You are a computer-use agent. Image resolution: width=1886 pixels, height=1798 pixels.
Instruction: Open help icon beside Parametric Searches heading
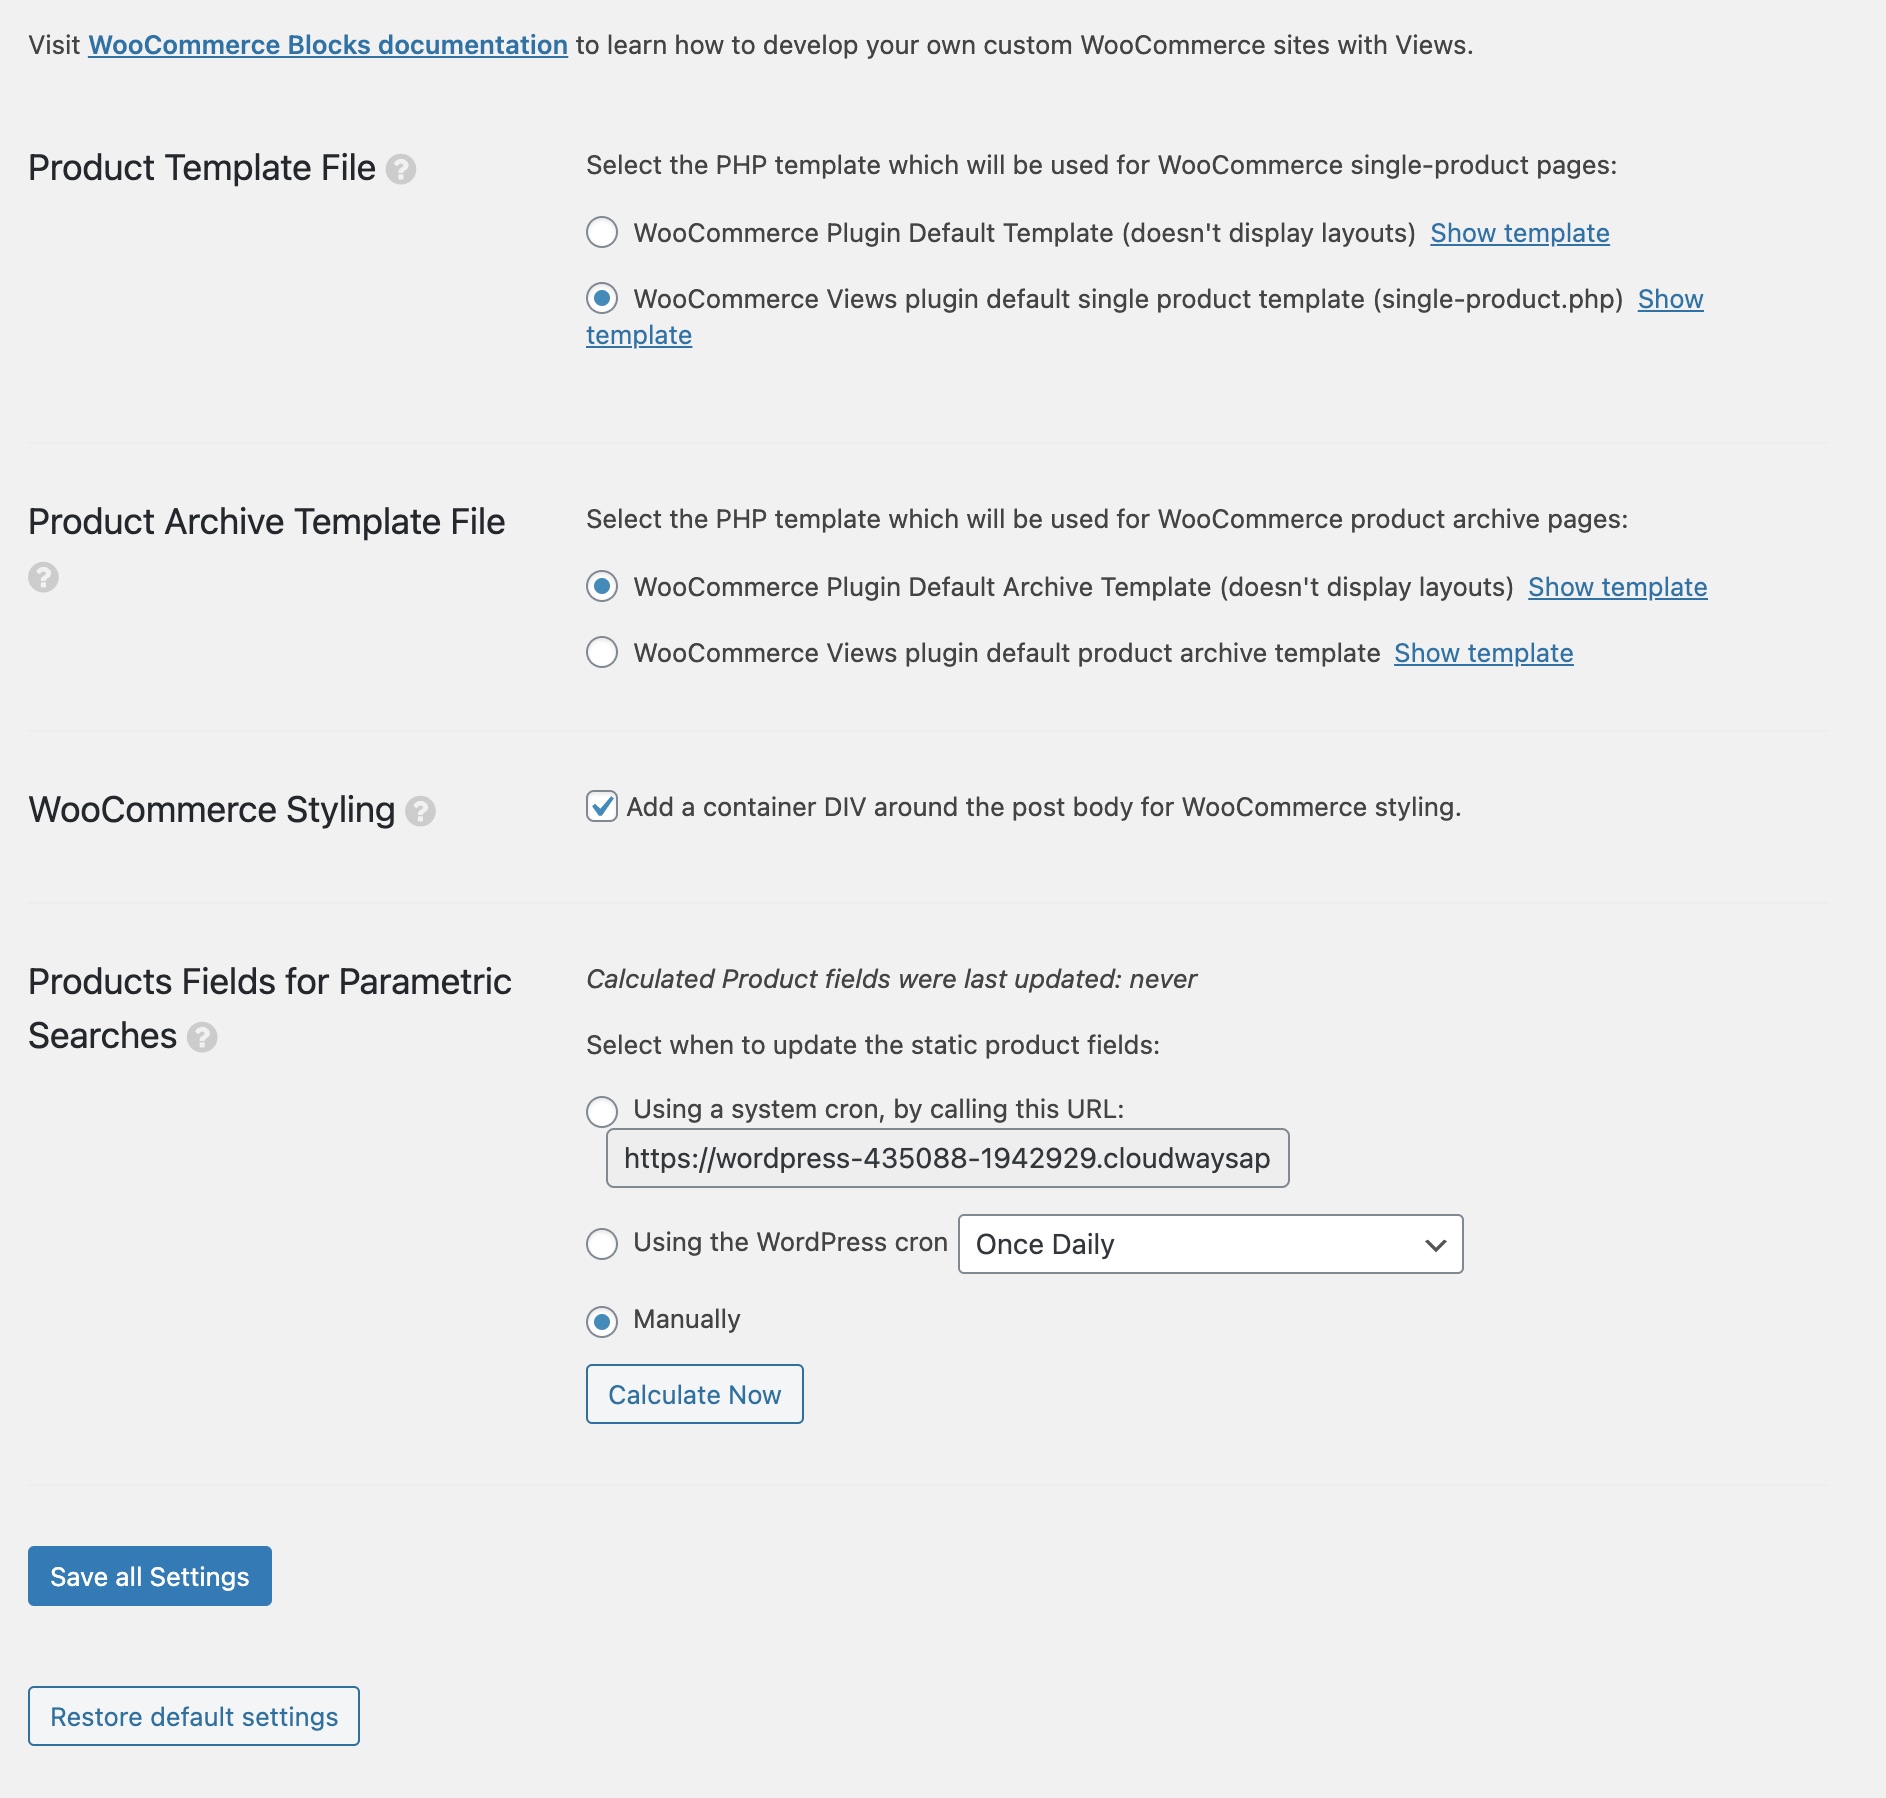click(x=202, y=1037)
